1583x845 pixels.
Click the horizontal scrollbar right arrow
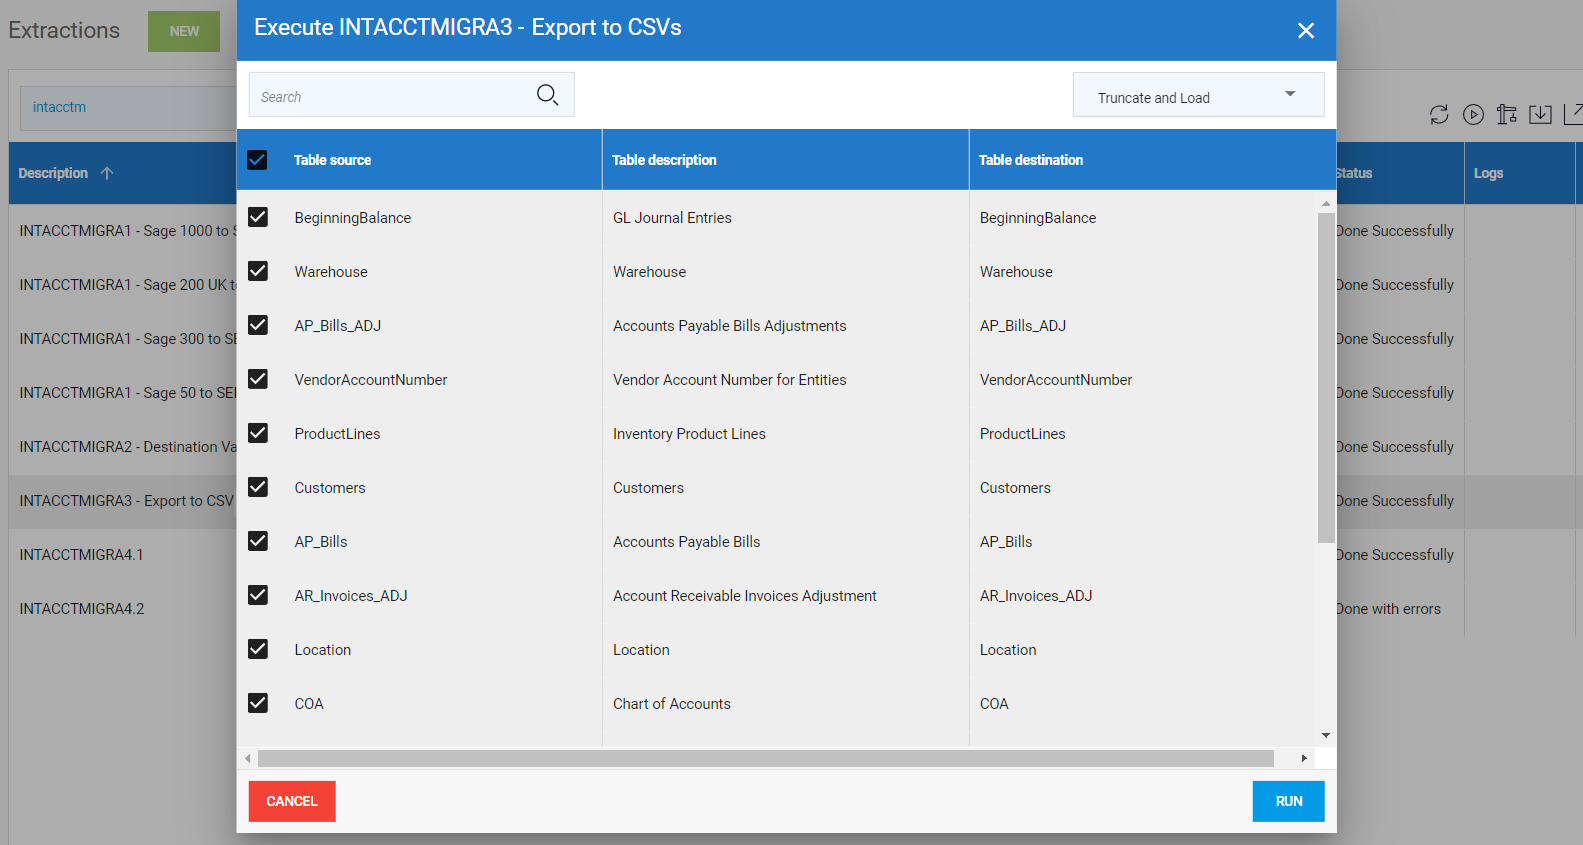tap(1304, 758)
